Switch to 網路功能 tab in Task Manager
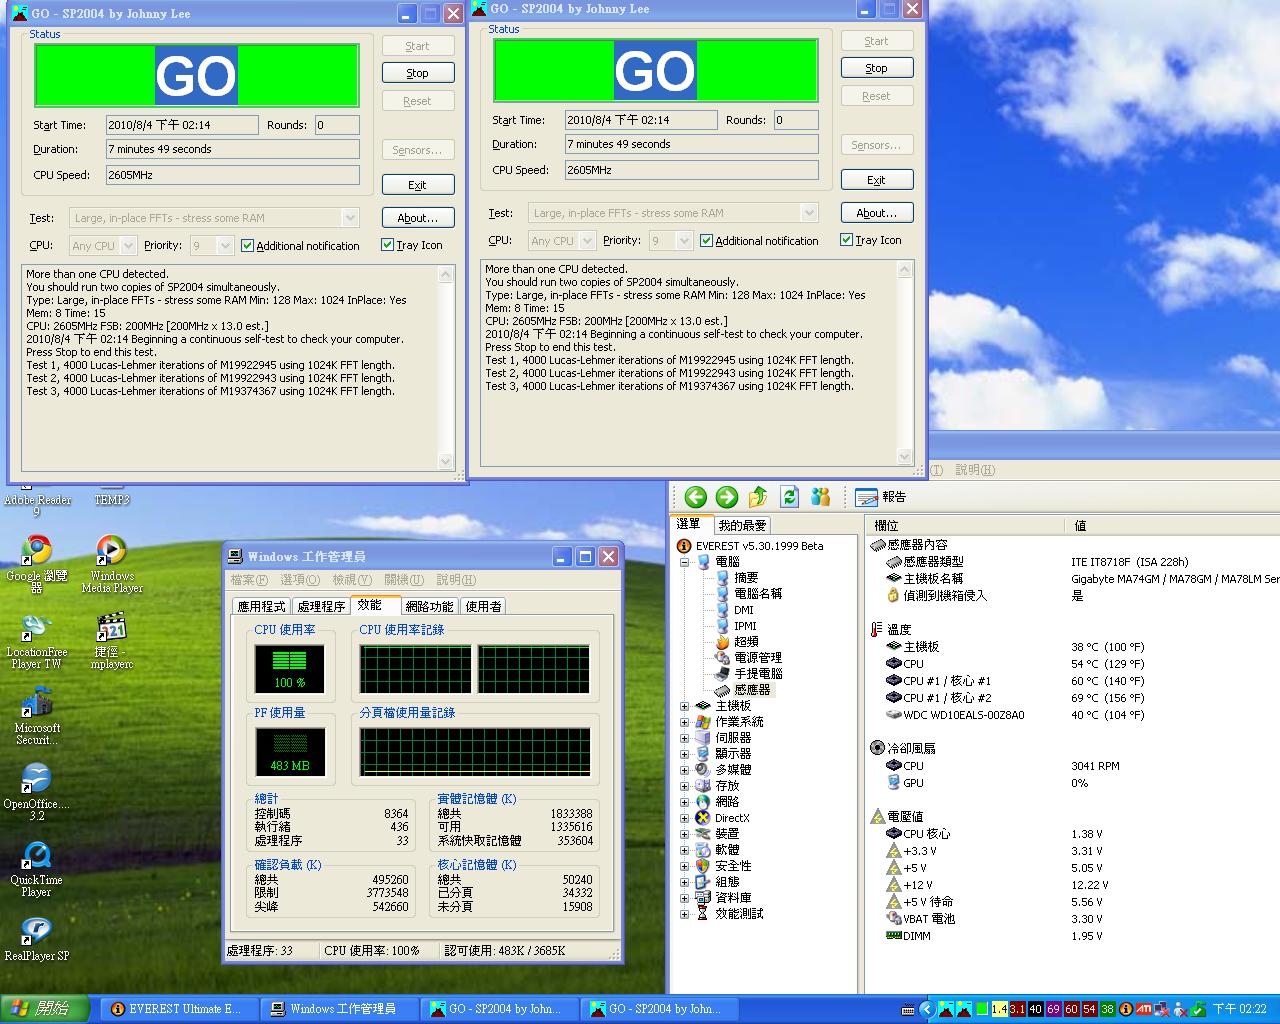Image resolution: width=1280 pixels, height=1024 pixels. coord(429,607)
